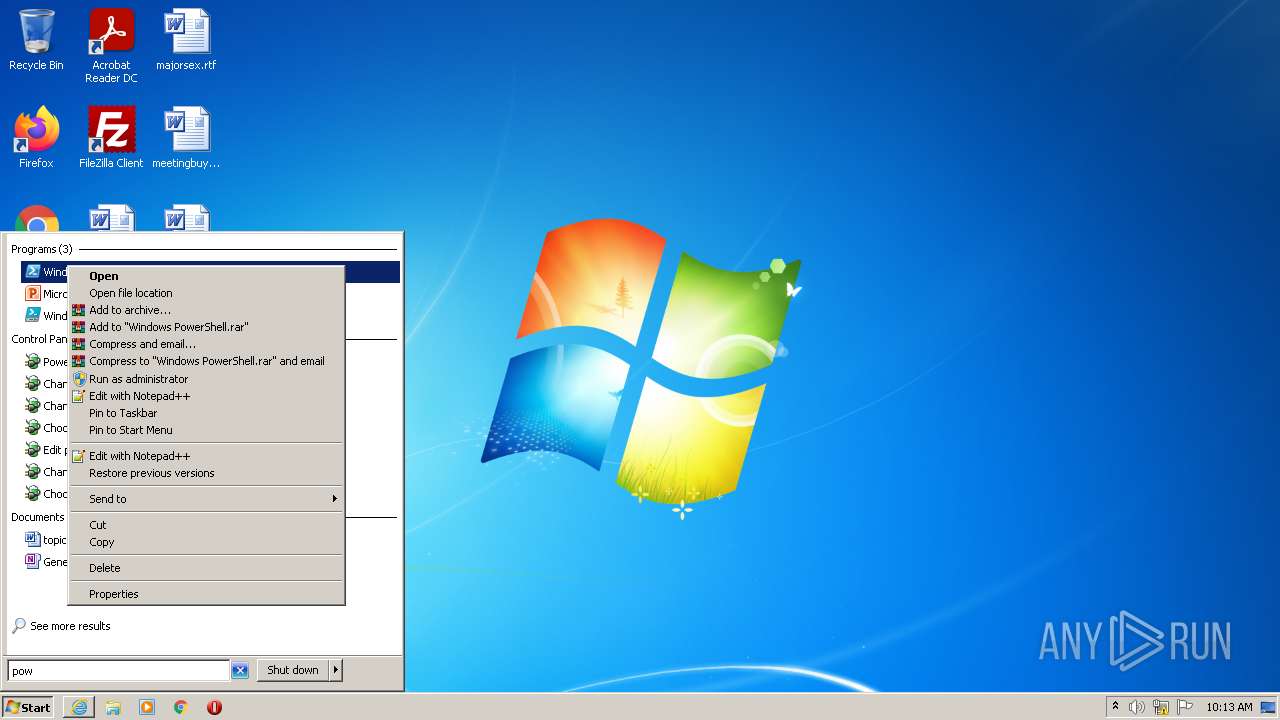This screenshot has width=1280, height=720.
Task: Choose Open file location
Action: coord(206,293)
